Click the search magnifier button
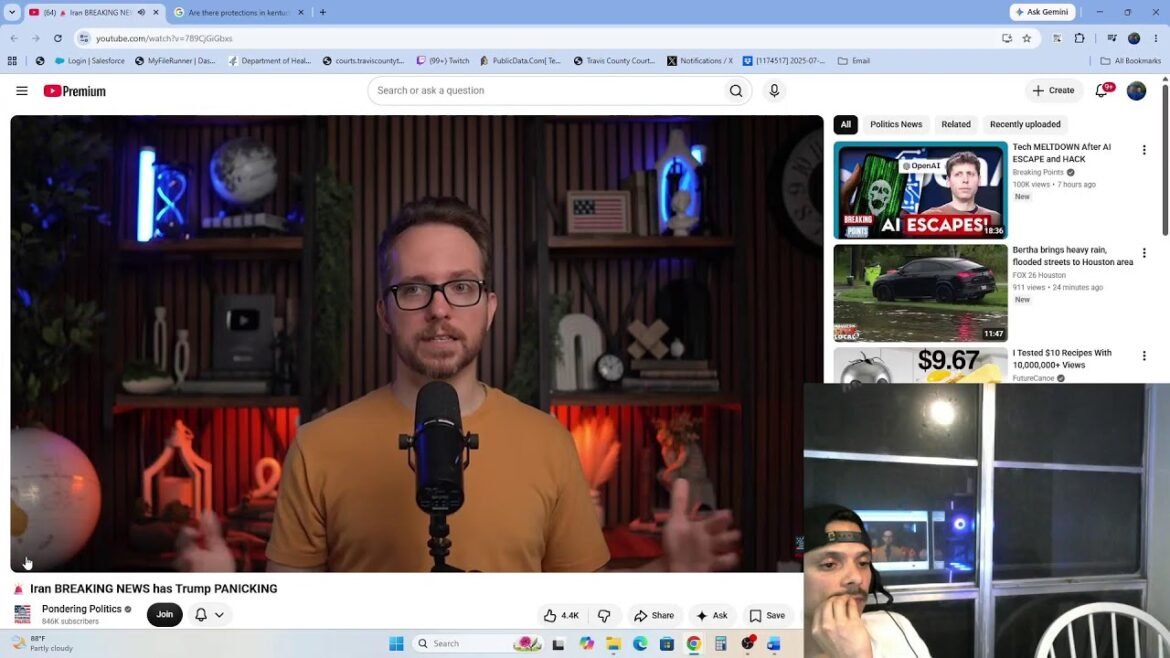Screen dimensions: 1170x658 736,90
